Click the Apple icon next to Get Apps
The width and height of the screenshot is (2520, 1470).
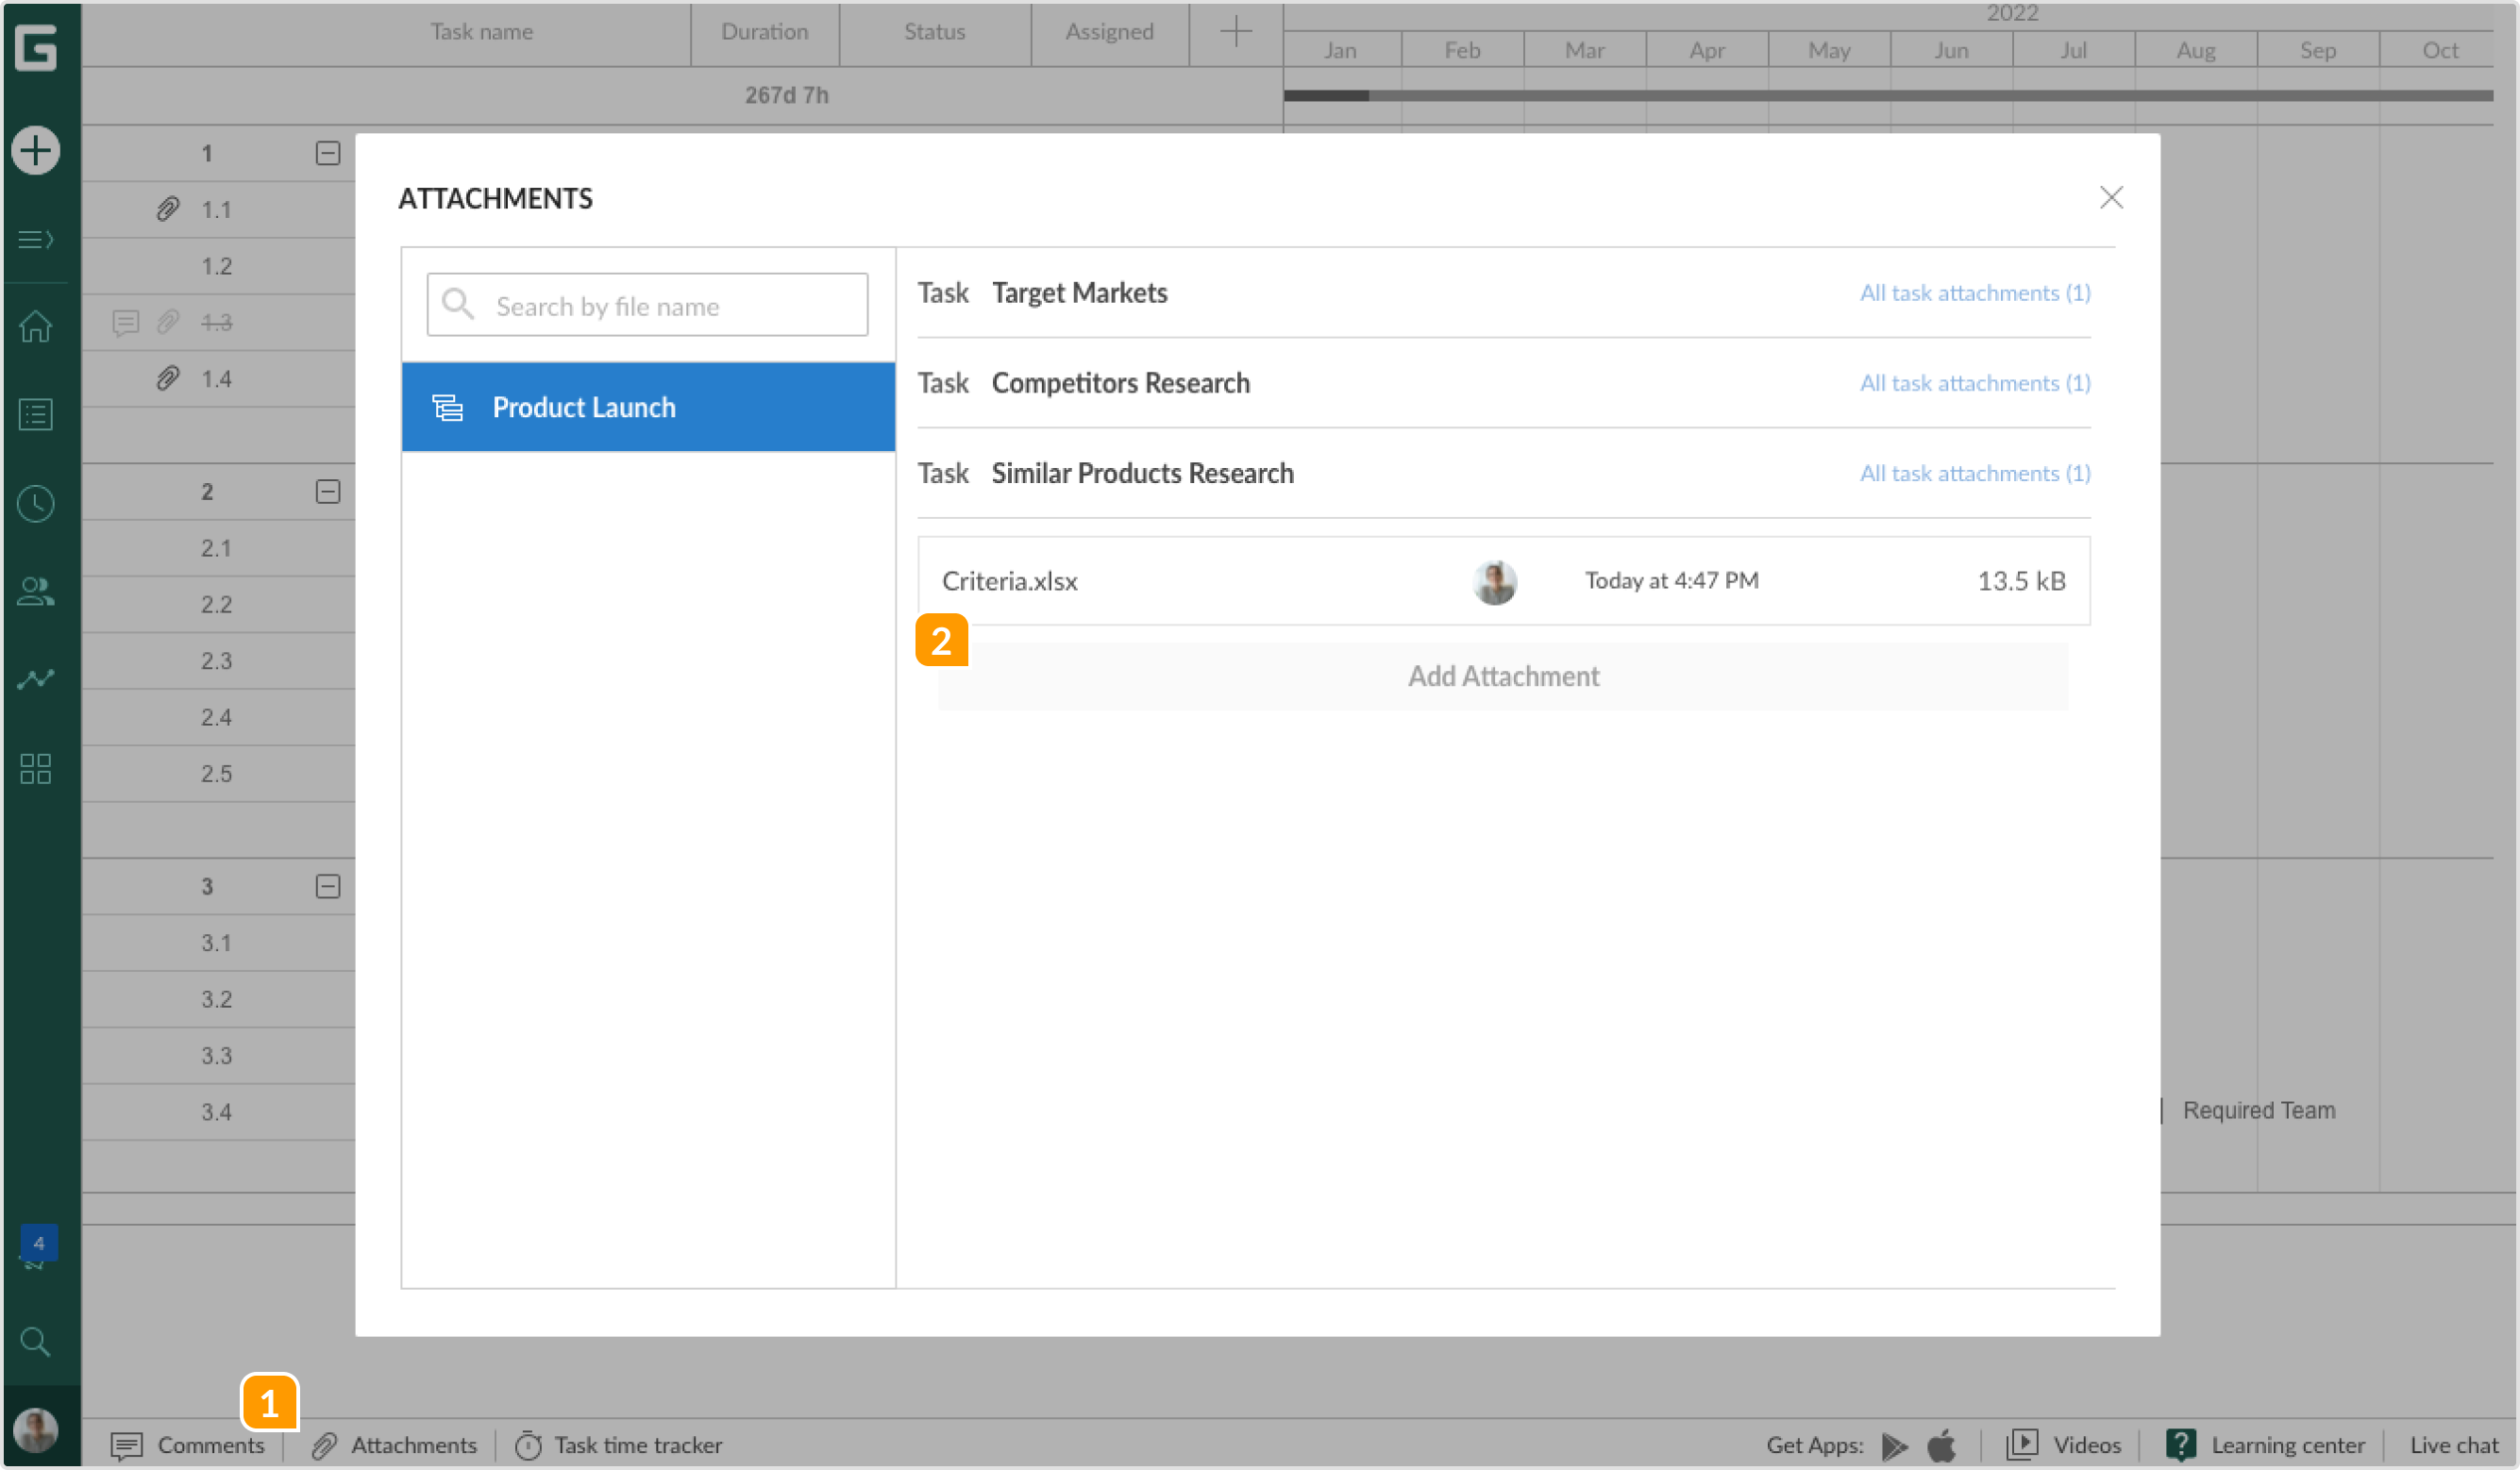pyautogui.click(x=1941, y=1445)
